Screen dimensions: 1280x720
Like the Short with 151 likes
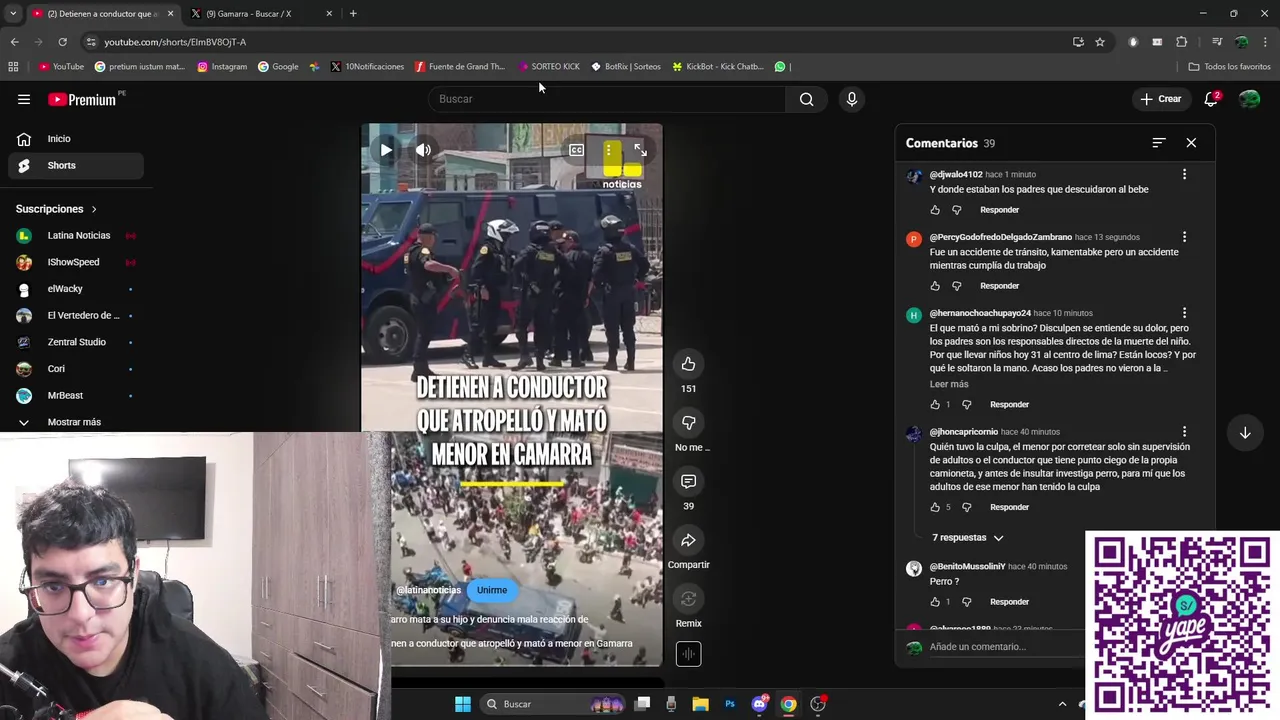tap(688, 364)
